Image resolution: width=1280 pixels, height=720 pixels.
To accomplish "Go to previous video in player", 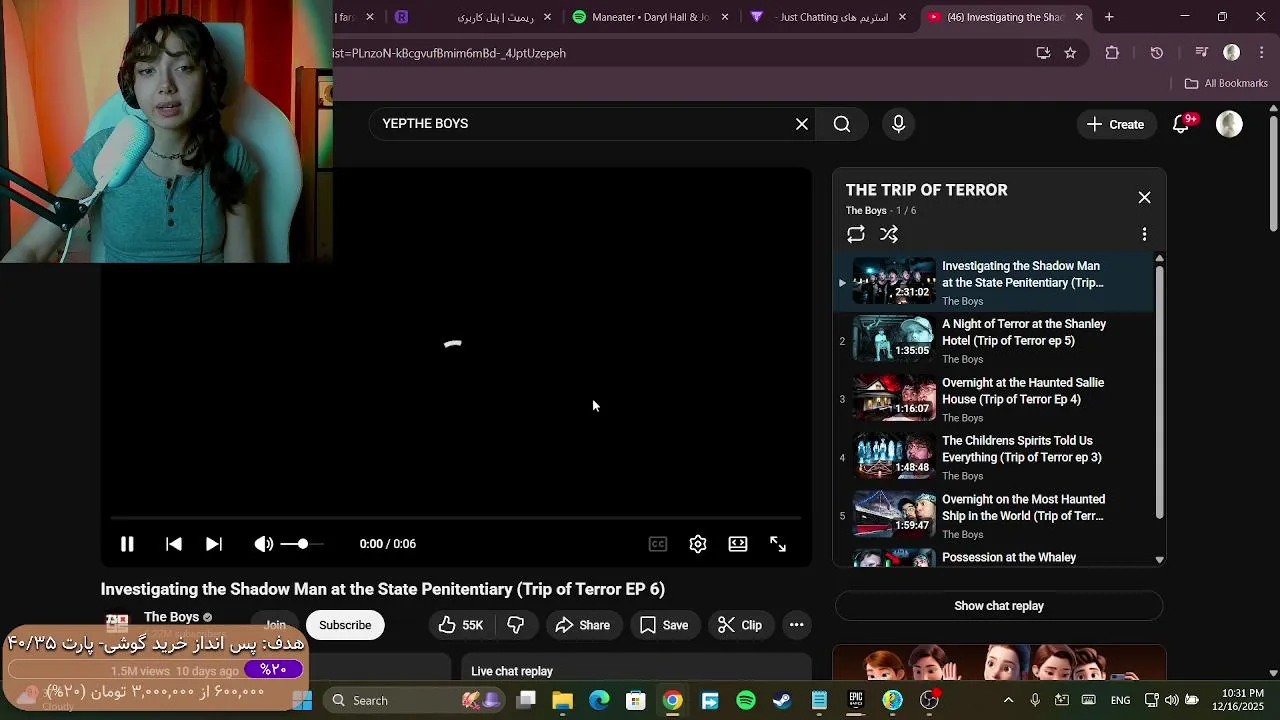I will pos(174,544).
